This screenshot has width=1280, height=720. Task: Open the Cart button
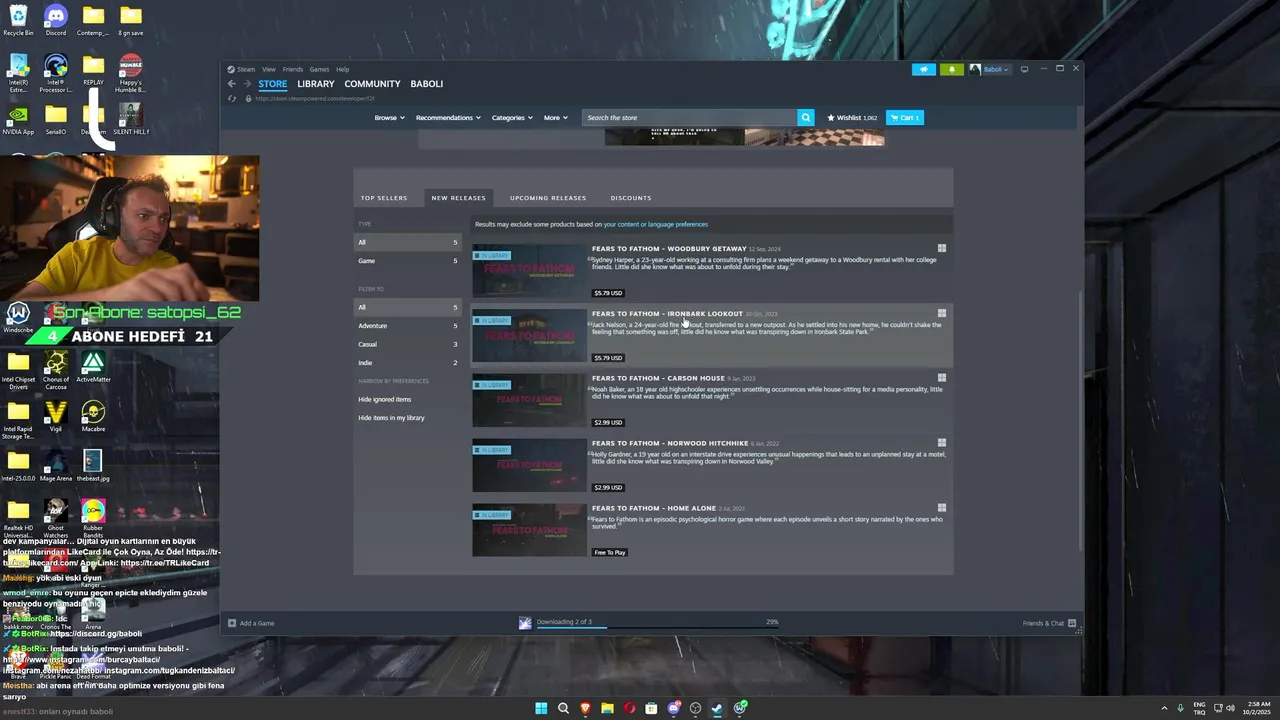(x=905, y=117)
